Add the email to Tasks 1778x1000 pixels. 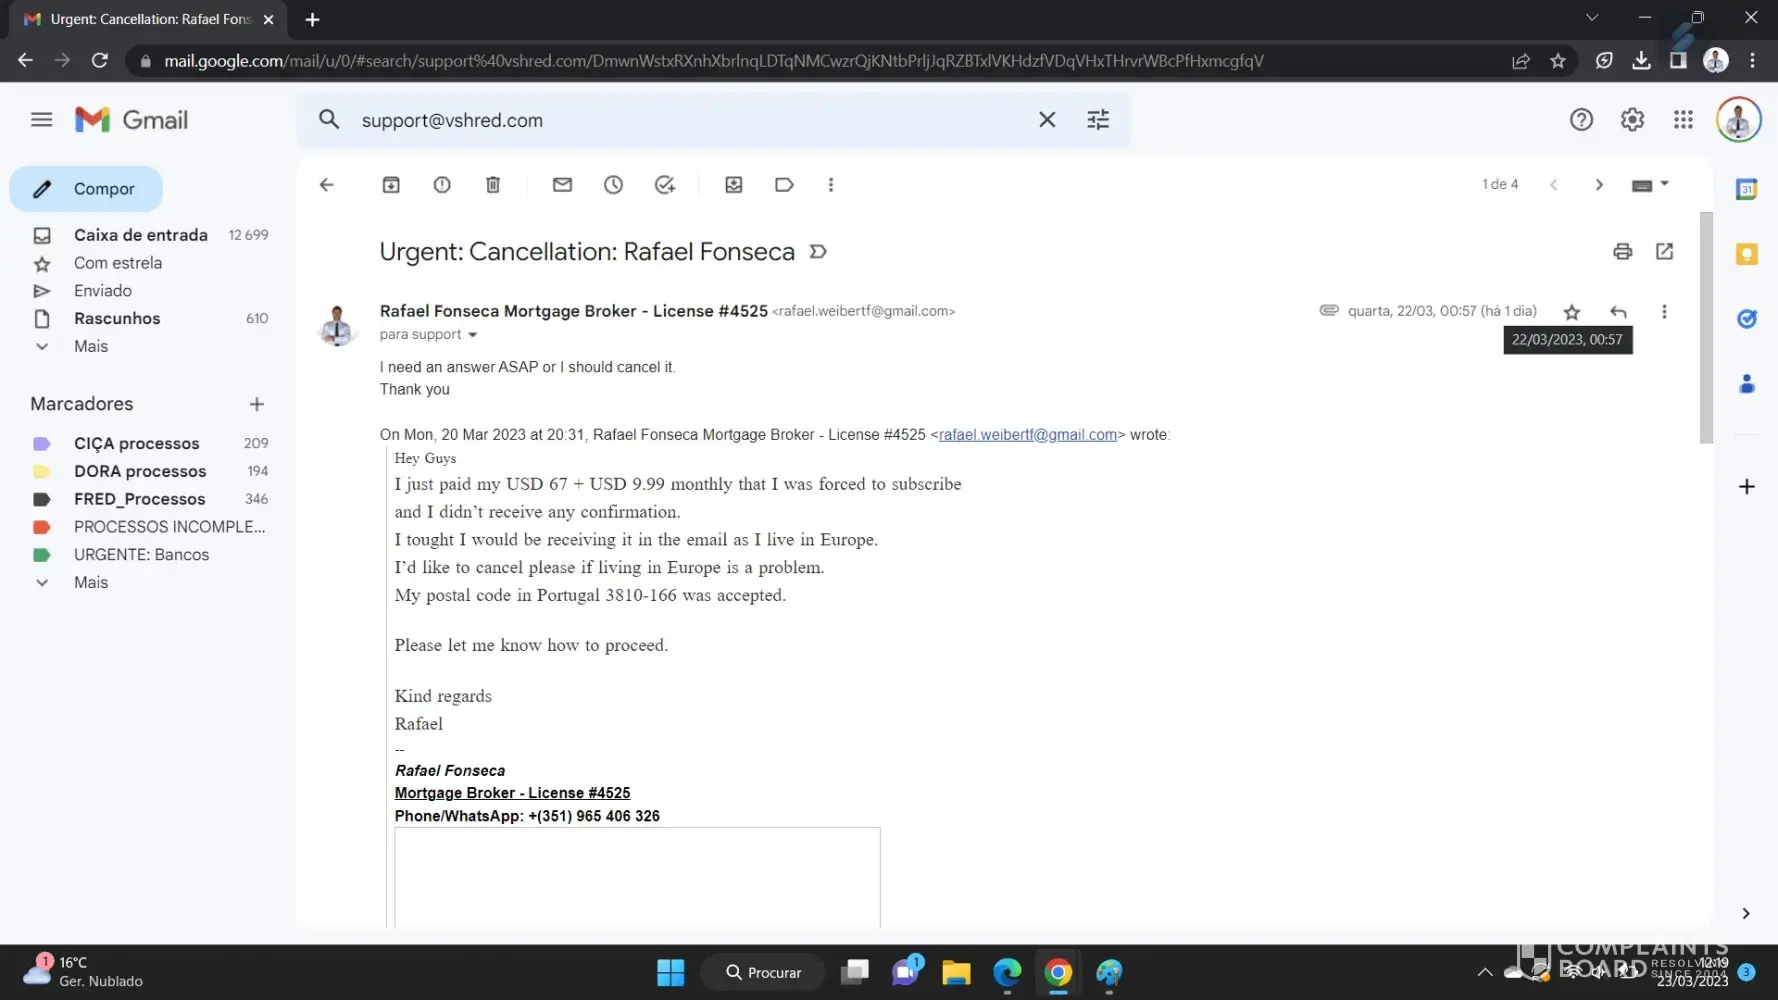[x=664, y=185]
